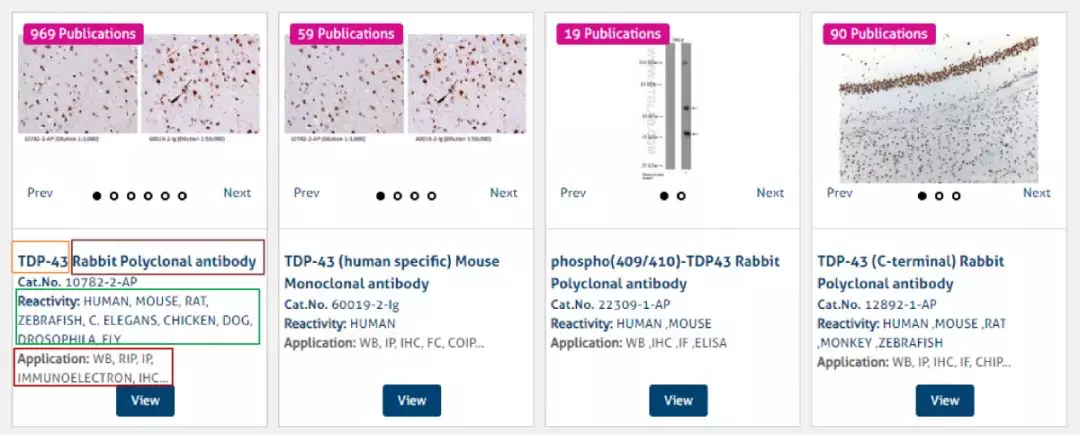1080x435 pixels.
Task: Select last carousel dot in first product card
Action: click(182, 196)
